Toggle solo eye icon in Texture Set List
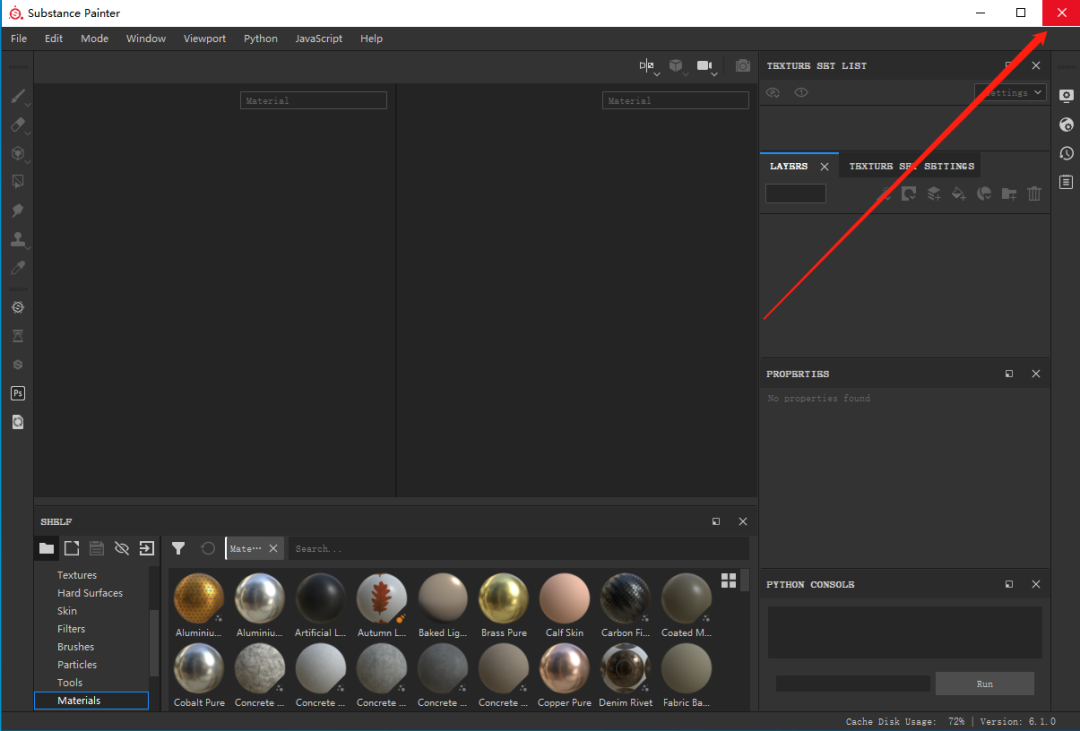Viewport: 1080px width, 731px height. coord(801,92)
